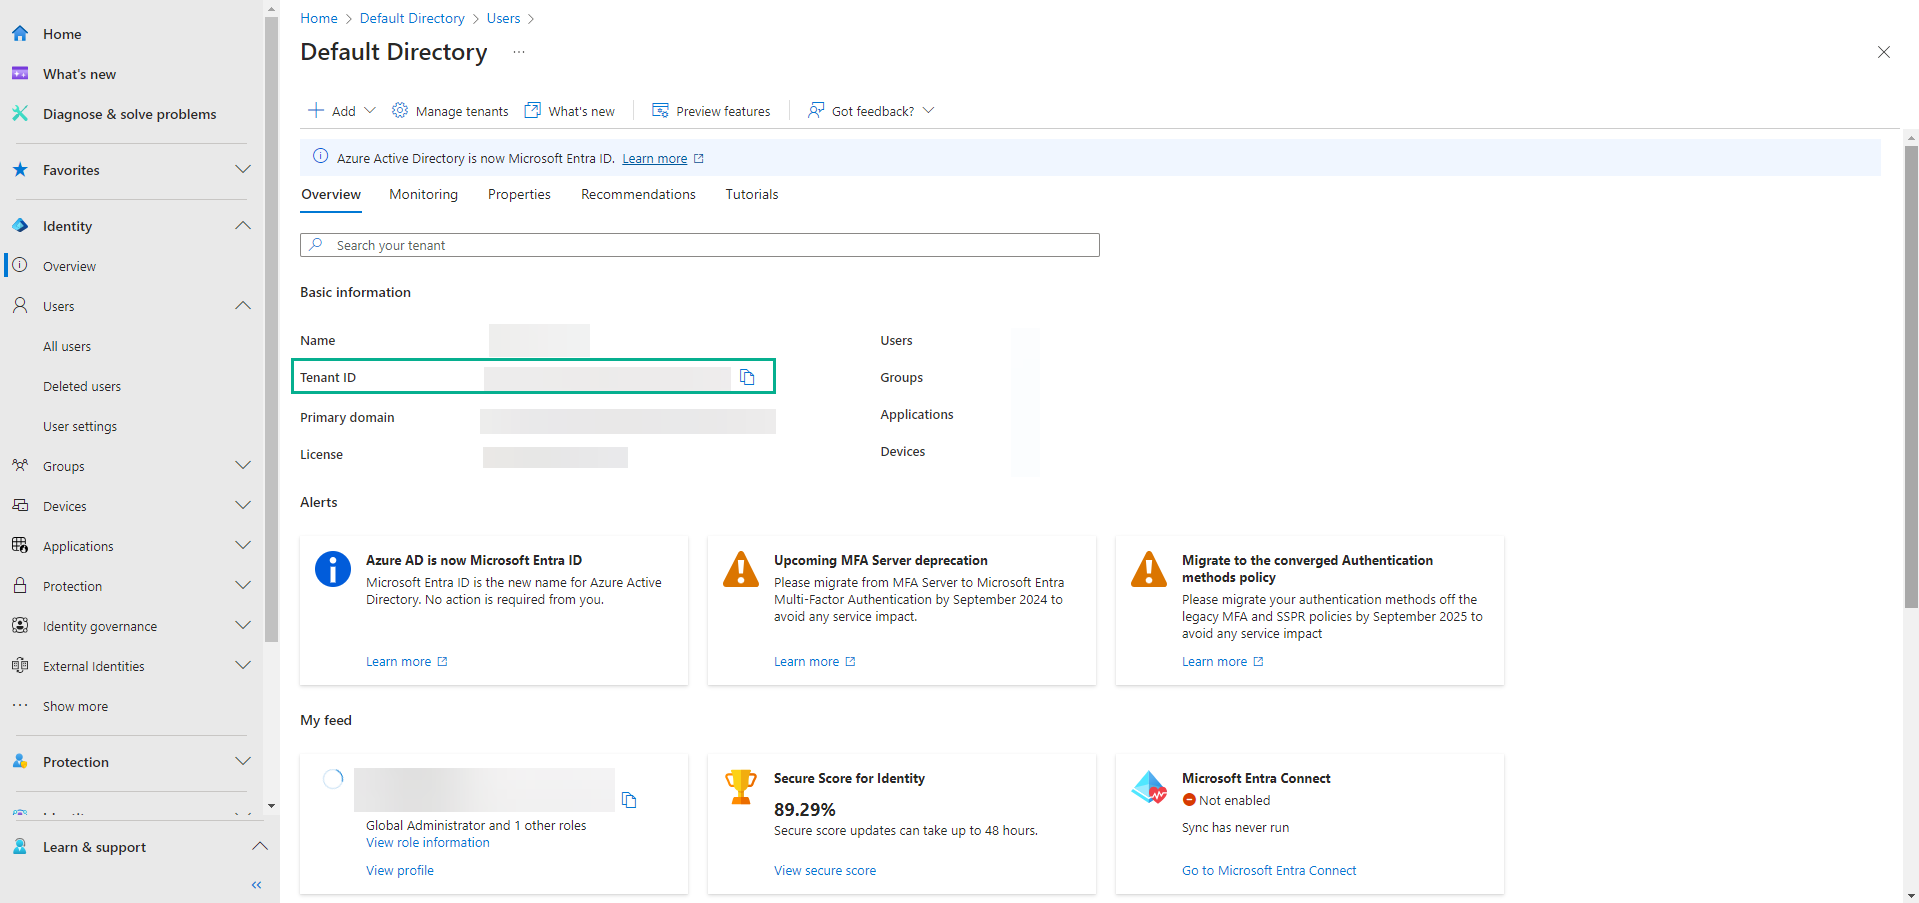The image size is (1919, 903).
Task: Click the Home breadcrumb link
Action: point(319,18)
